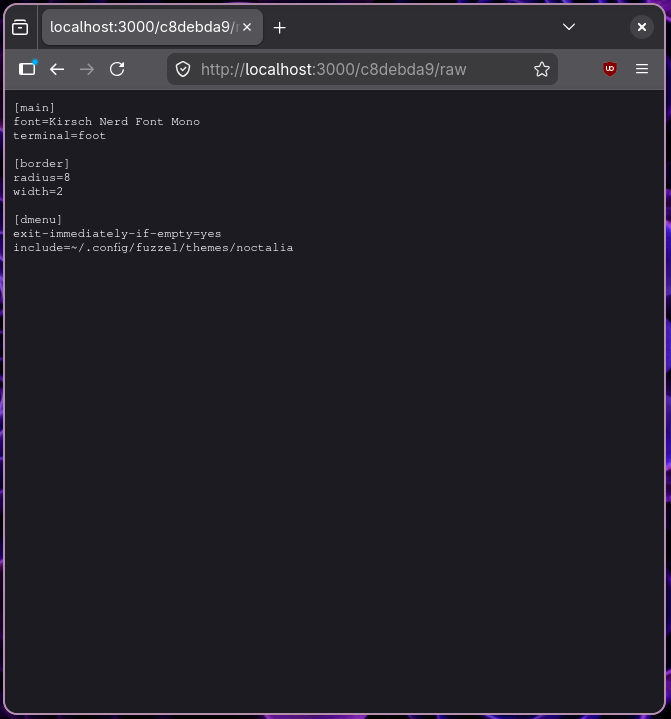Open the hamburger application menu
671x719 pixels.
[x=642, y=69]
